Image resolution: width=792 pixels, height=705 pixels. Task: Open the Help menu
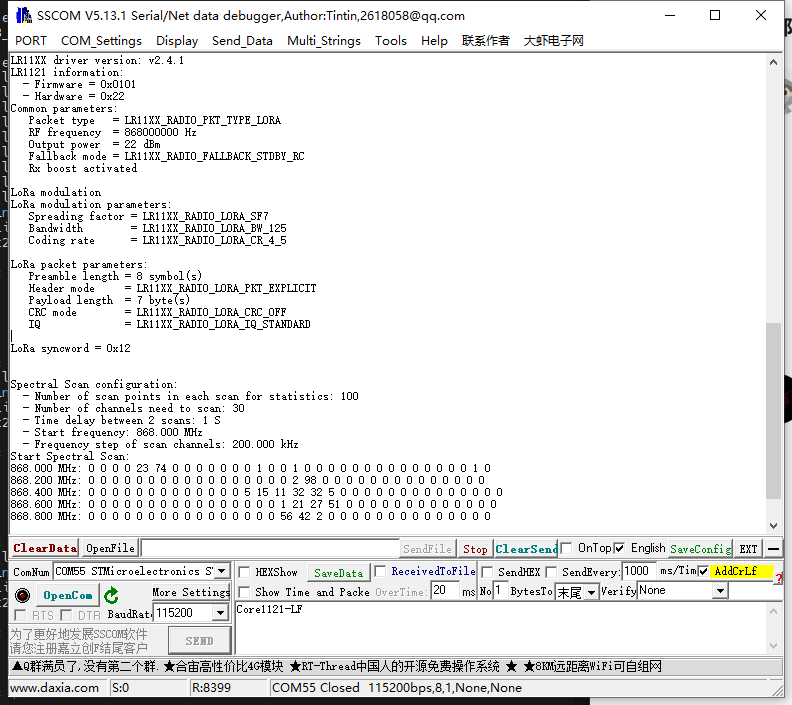click(434, 40)
